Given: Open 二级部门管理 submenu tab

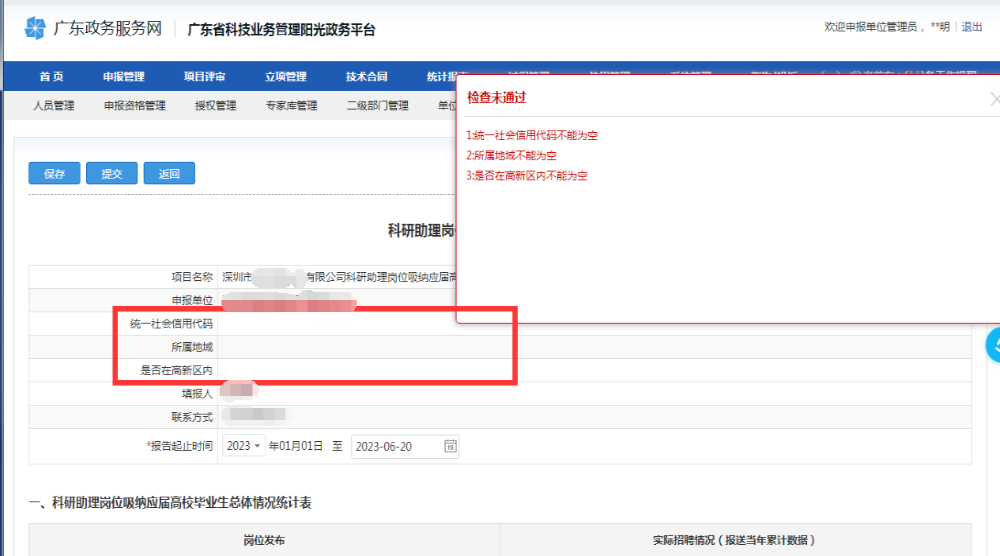Looking at the screenshot, I should coord(377,106).
